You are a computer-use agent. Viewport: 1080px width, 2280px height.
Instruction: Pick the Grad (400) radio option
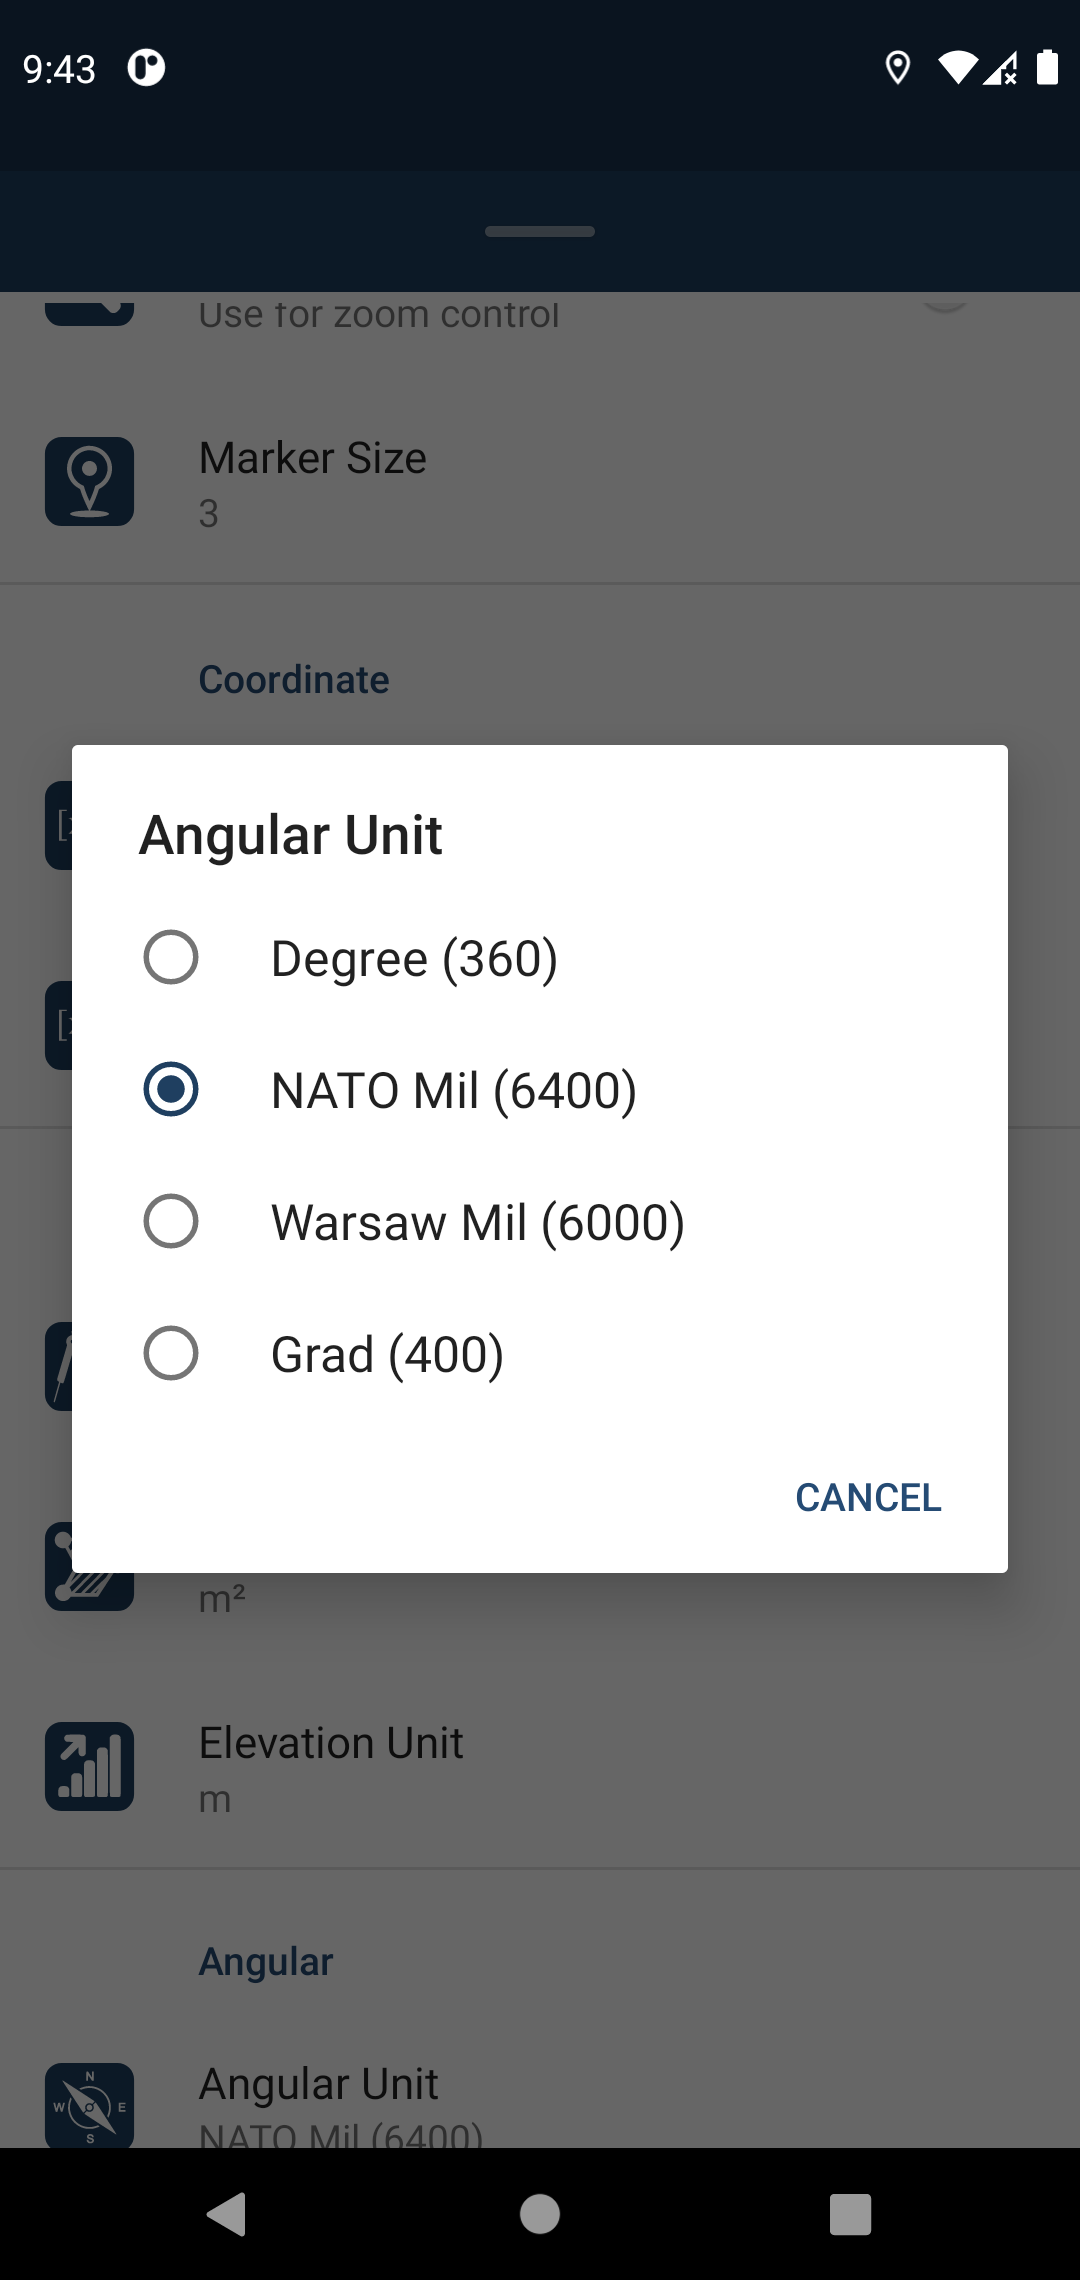pos(171,1354)
